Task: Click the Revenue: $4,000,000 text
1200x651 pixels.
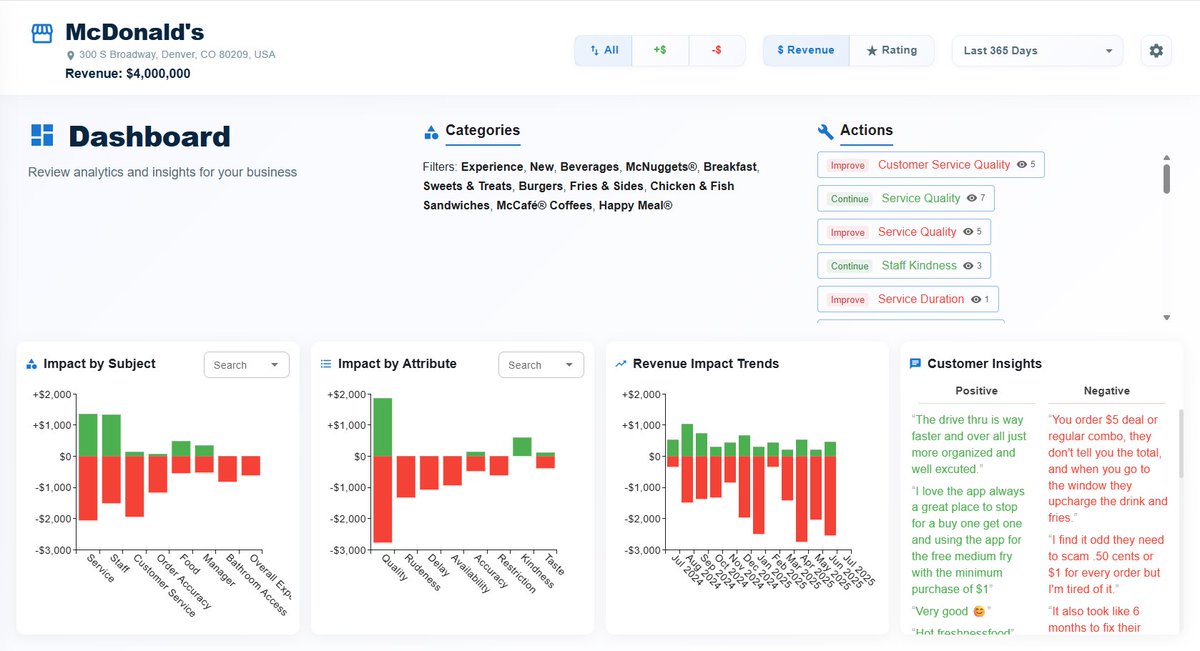Action: tap(128, 73)
